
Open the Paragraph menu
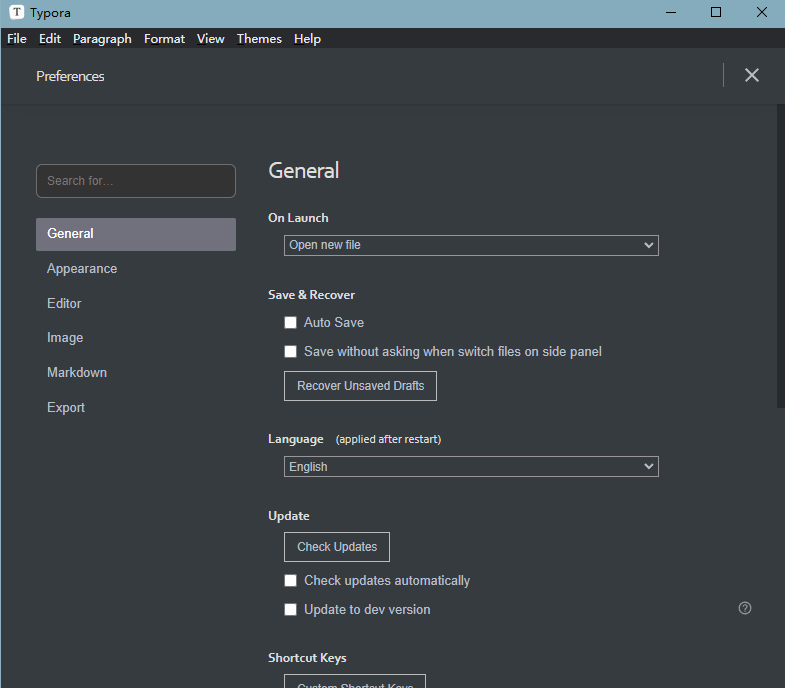(102, 39)
